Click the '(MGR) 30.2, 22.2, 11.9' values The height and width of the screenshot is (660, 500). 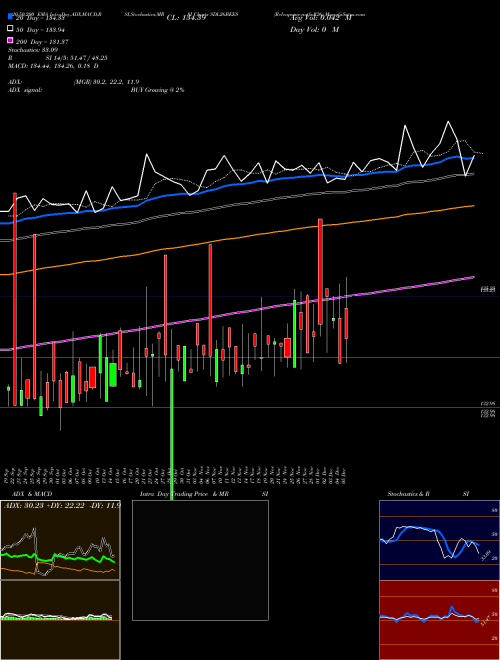(x=106, y=82)
